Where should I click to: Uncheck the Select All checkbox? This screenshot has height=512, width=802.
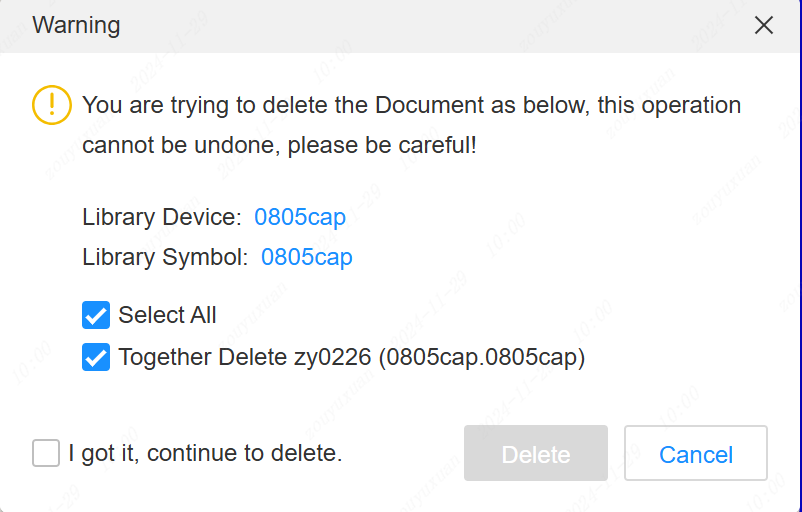click(x=96, y=316)
